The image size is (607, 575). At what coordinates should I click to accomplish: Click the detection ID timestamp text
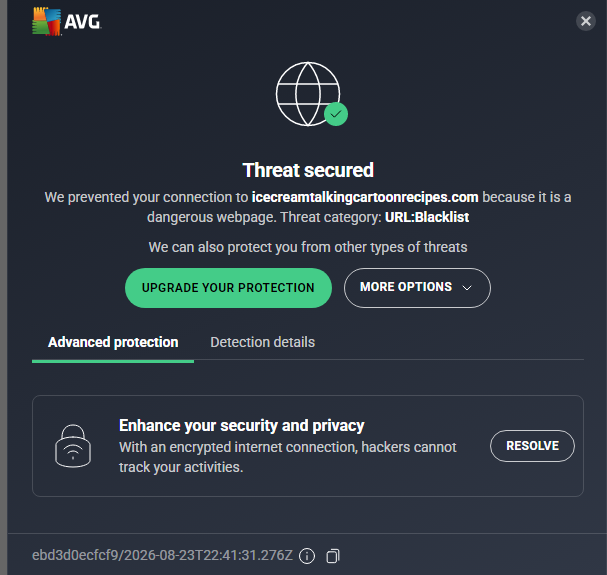tap(162, 555)
